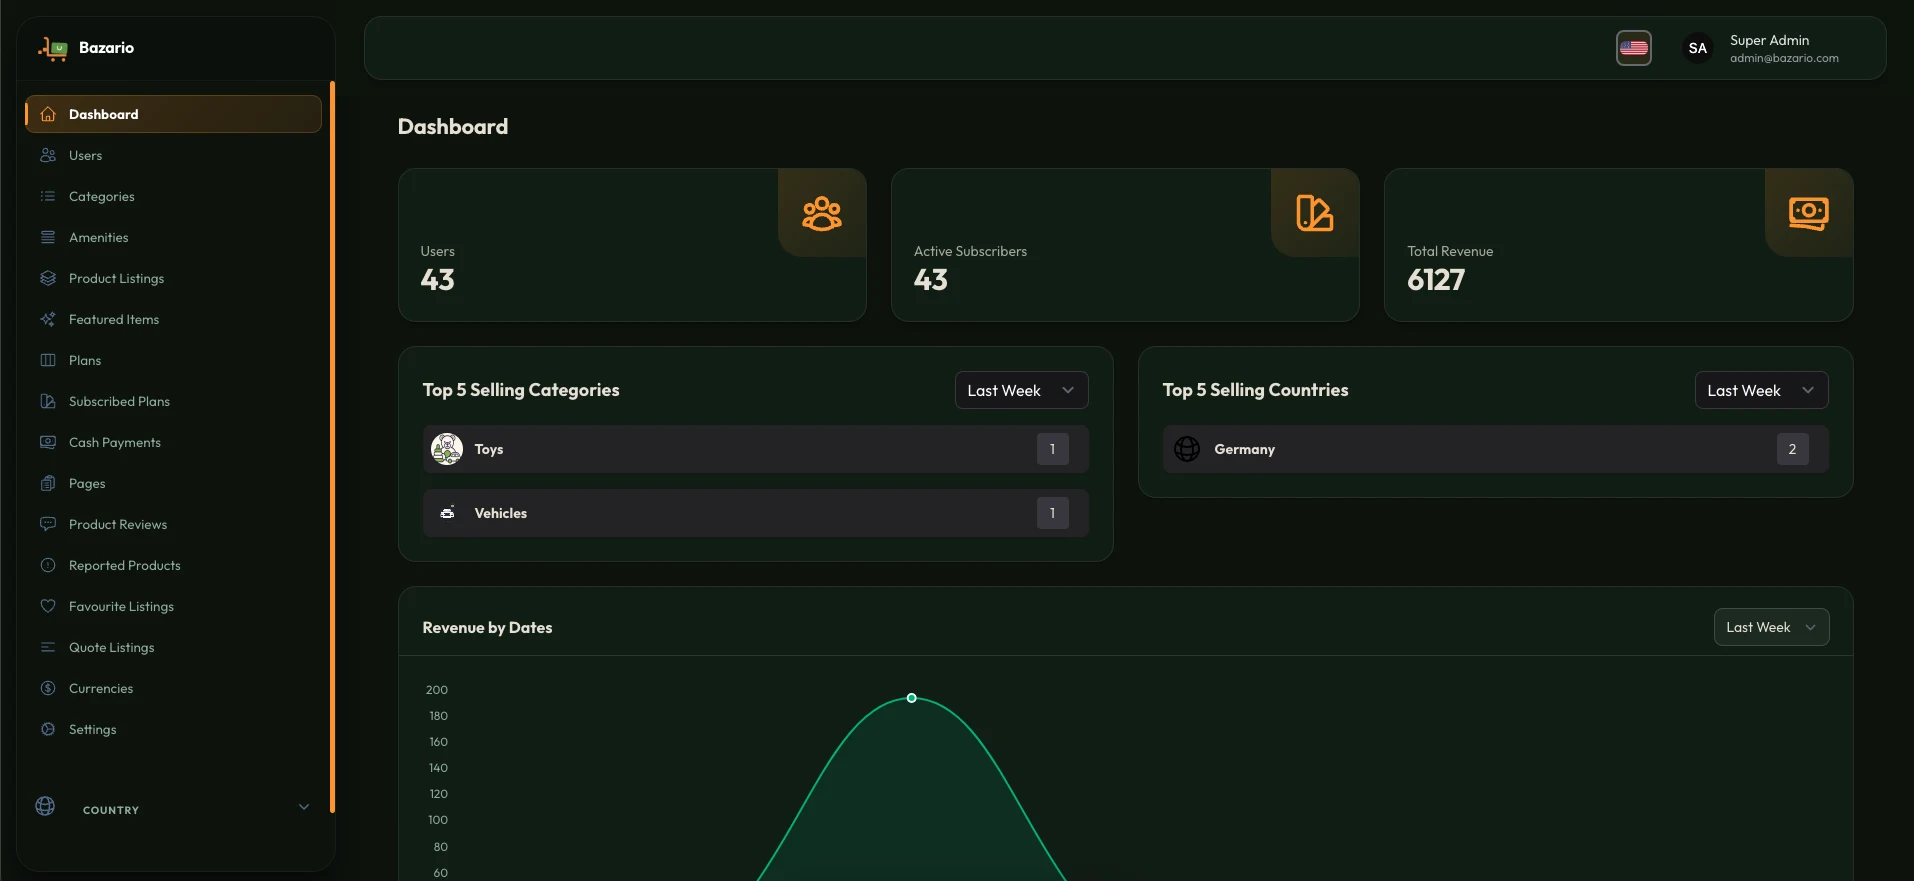Click the Vehicles sales count badge
This screenshot has width=1914, height=881.
click(x=1052, y=513)
